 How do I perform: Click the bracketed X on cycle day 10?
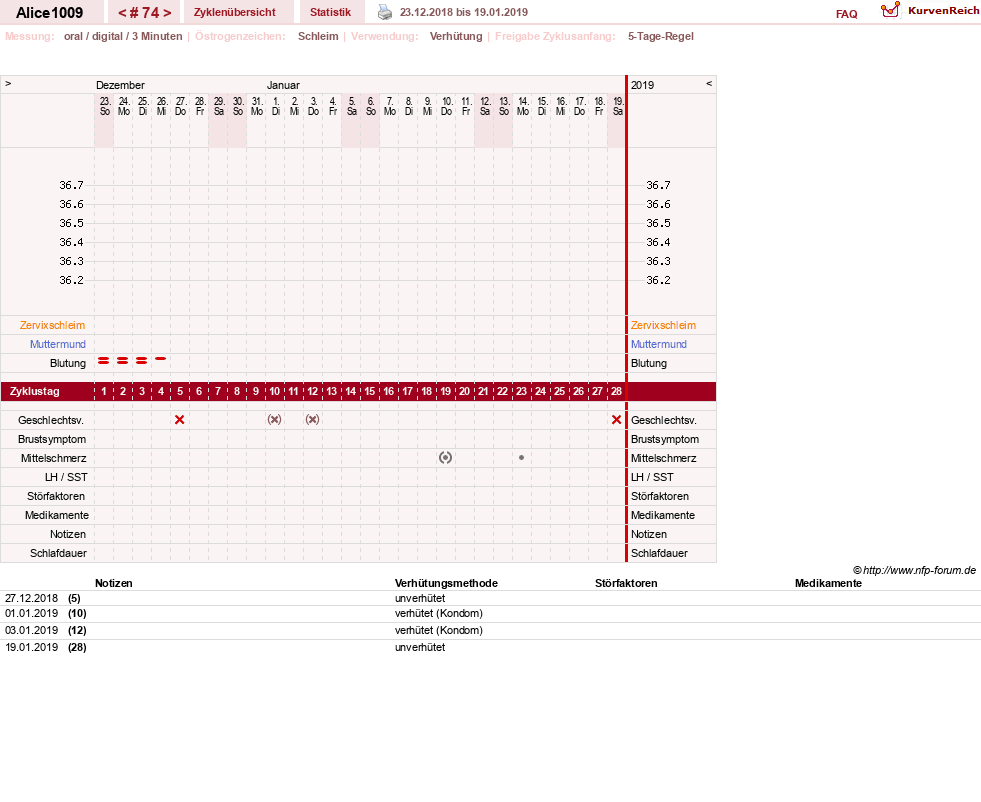pyautogui.click(x=275, y=420)
